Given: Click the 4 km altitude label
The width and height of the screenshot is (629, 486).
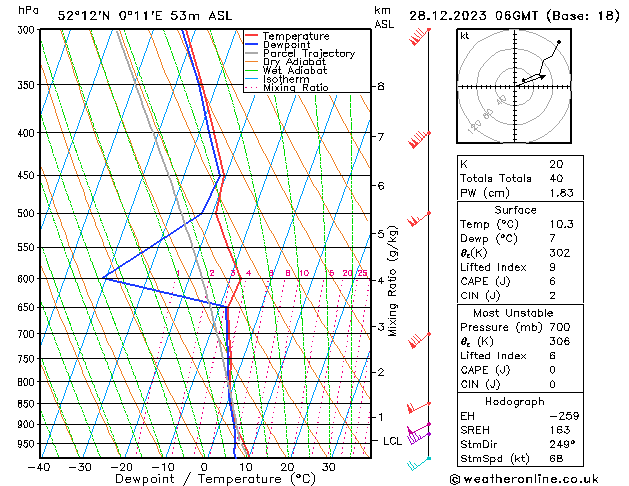Looking at the screenshot, I should pyautogui.click(x=381, y=280).
